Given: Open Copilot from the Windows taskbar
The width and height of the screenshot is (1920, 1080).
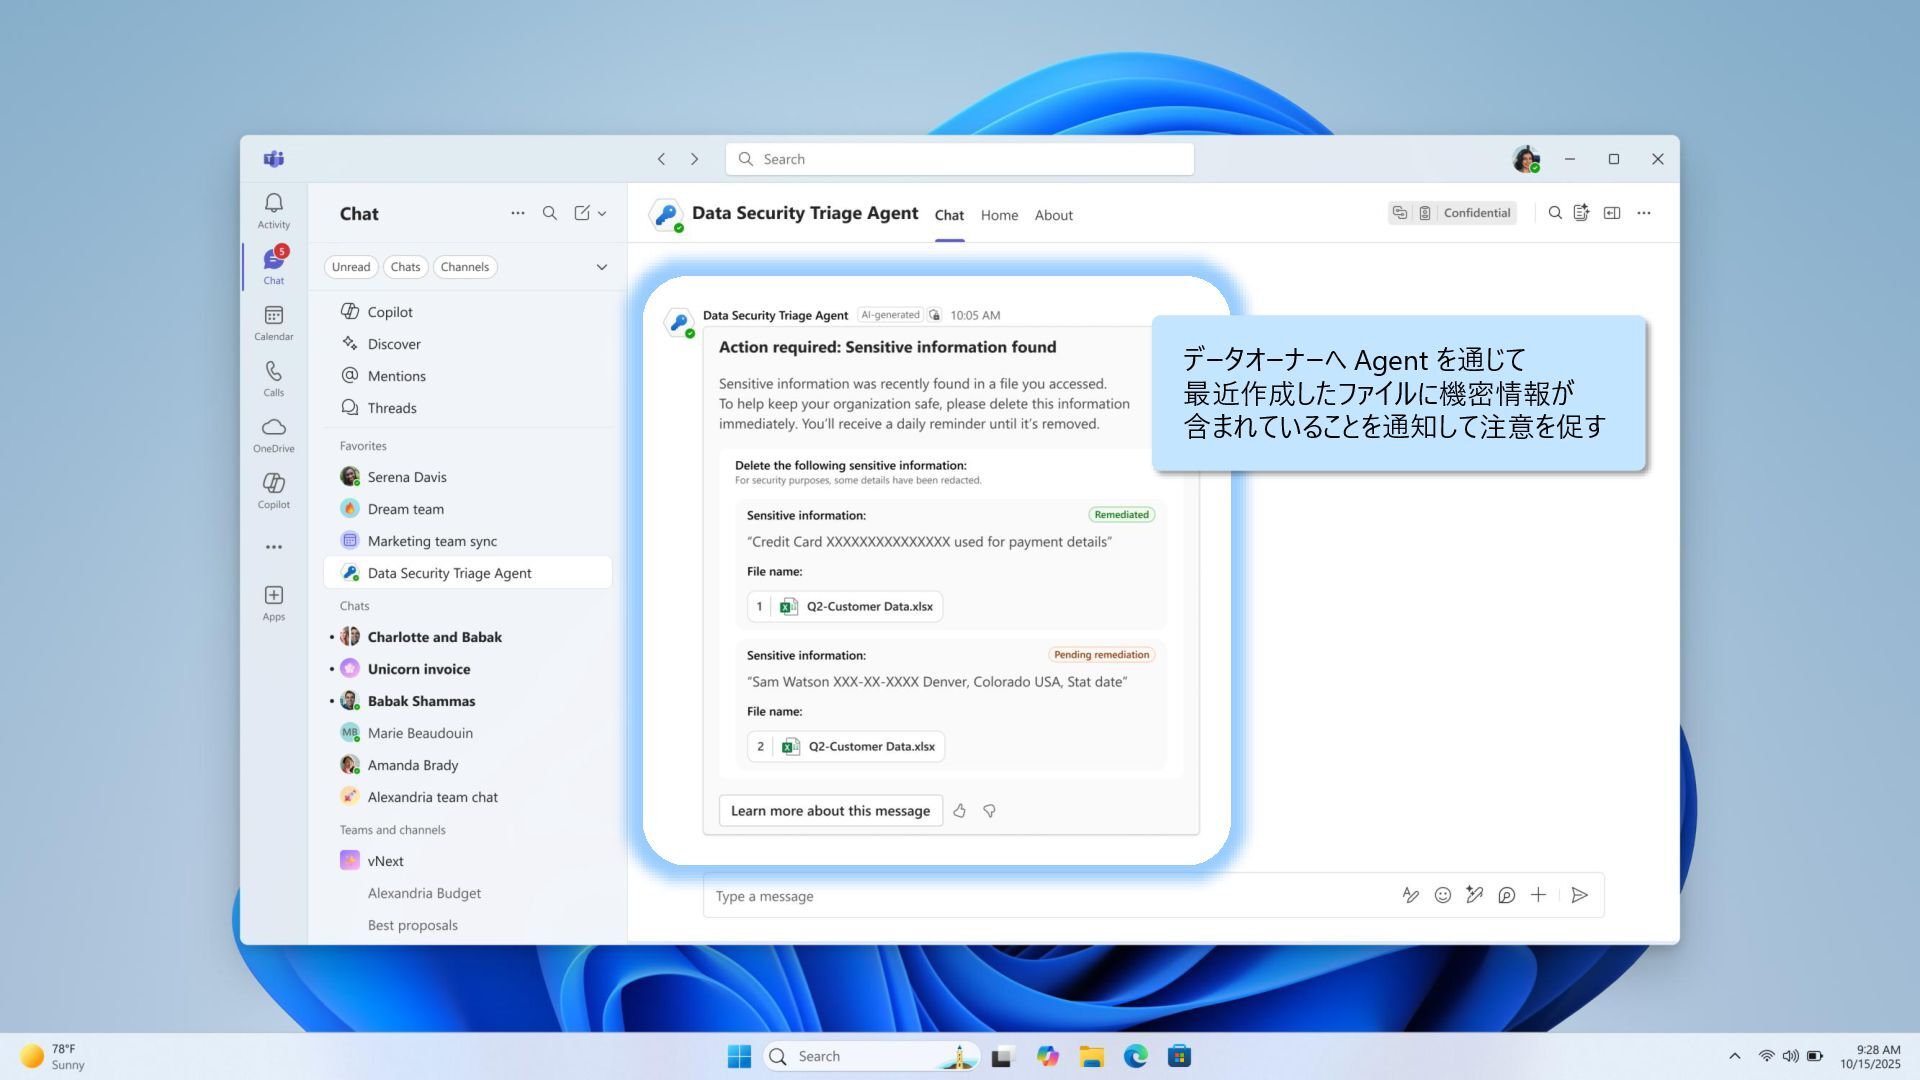Looking at the screenshot, I should 1047,1056.
